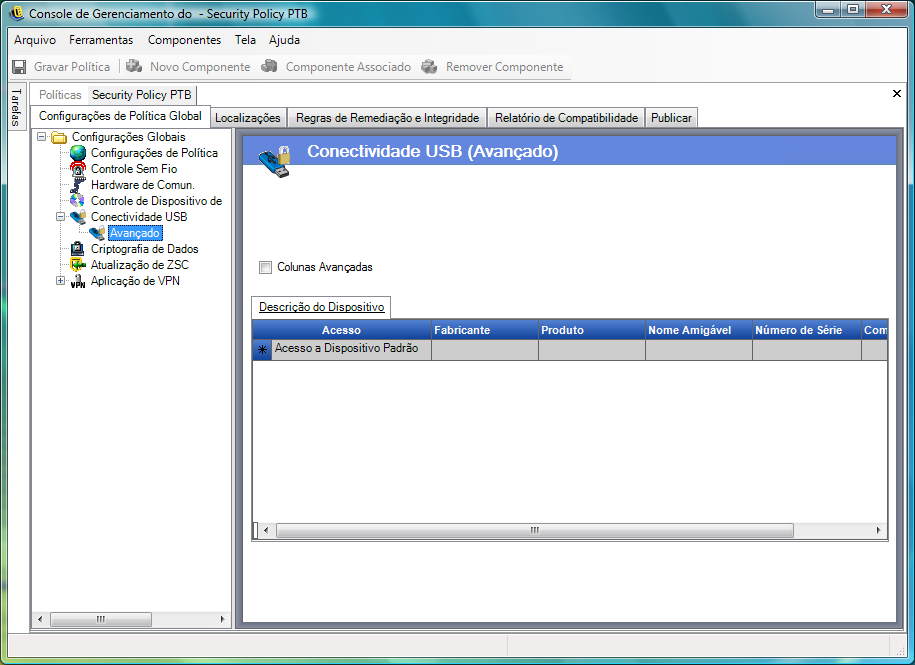Click the Aplicação de VPN icon
Screen dimensions: 915x665
click(x=78, y=281)
